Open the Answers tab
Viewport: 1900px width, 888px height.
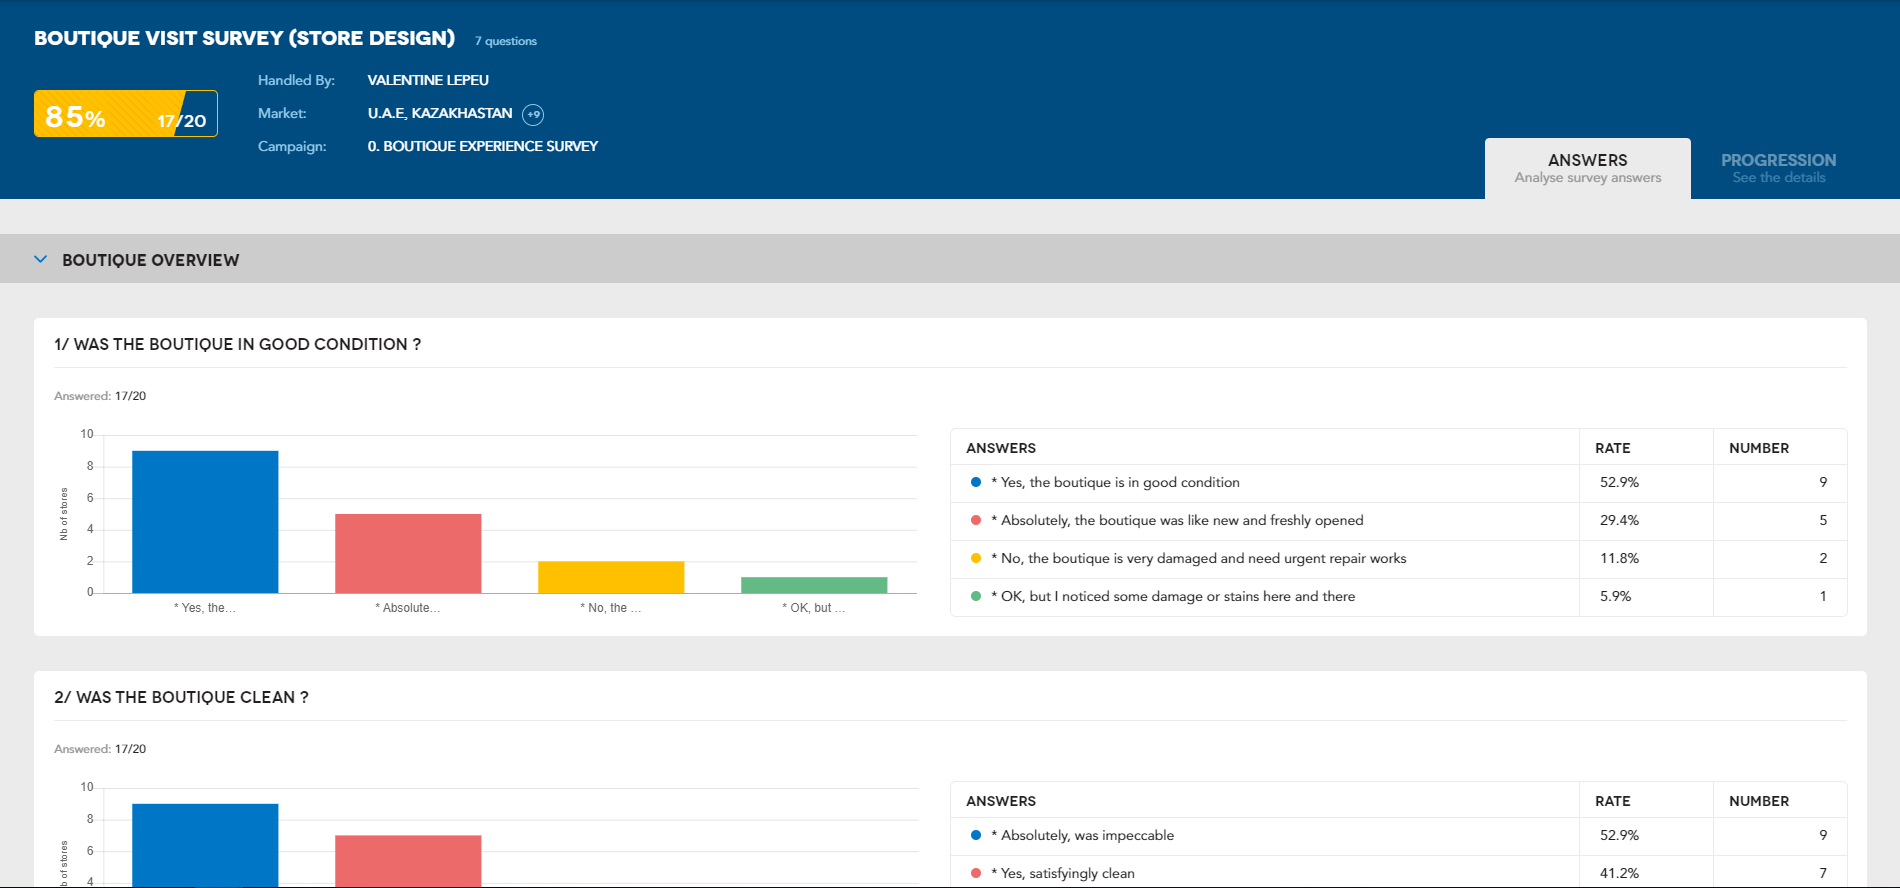pos(1587,168)
